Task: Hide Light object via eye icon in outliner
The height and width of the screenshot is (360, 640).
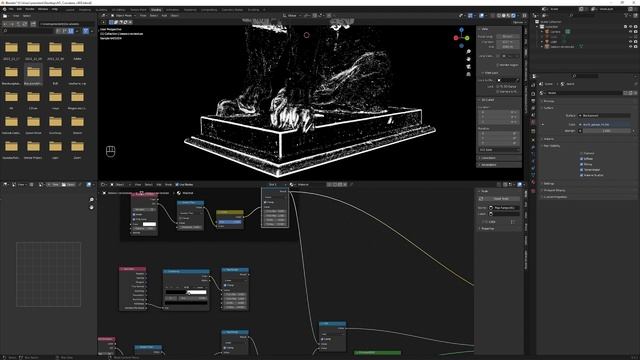Action: (631, 41)
